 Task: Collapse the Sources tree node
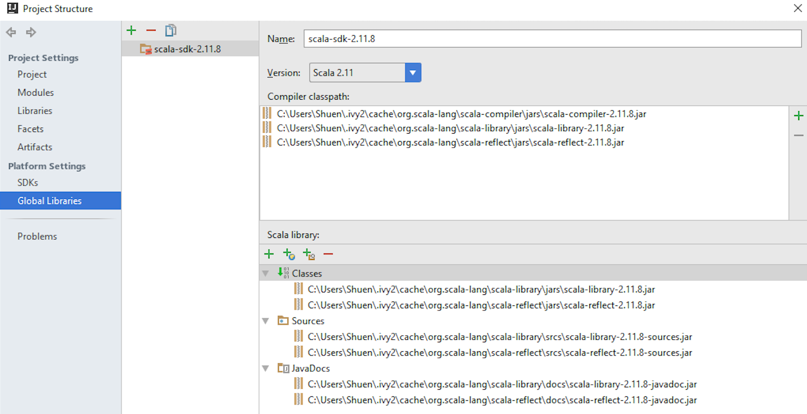(266, 321)
